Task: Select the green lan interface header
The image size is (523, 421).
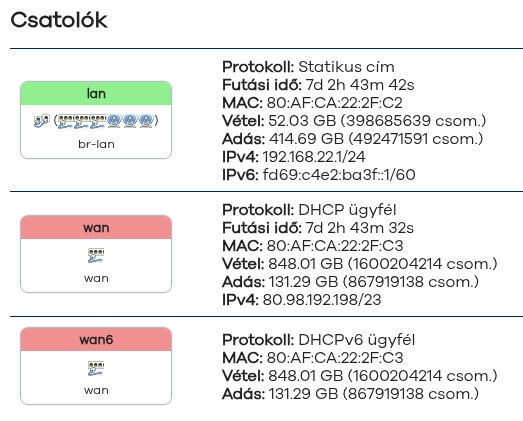Action: tap(96, 93)
